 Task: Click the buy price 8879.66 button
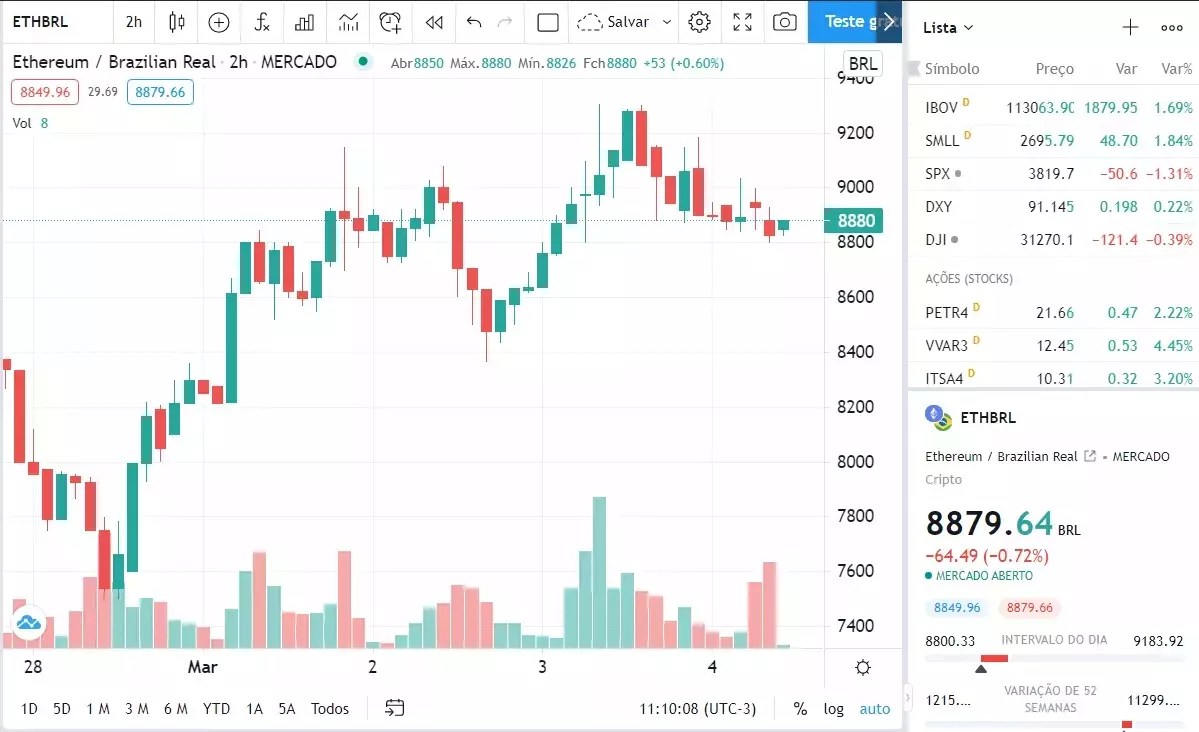coord(160,92)
